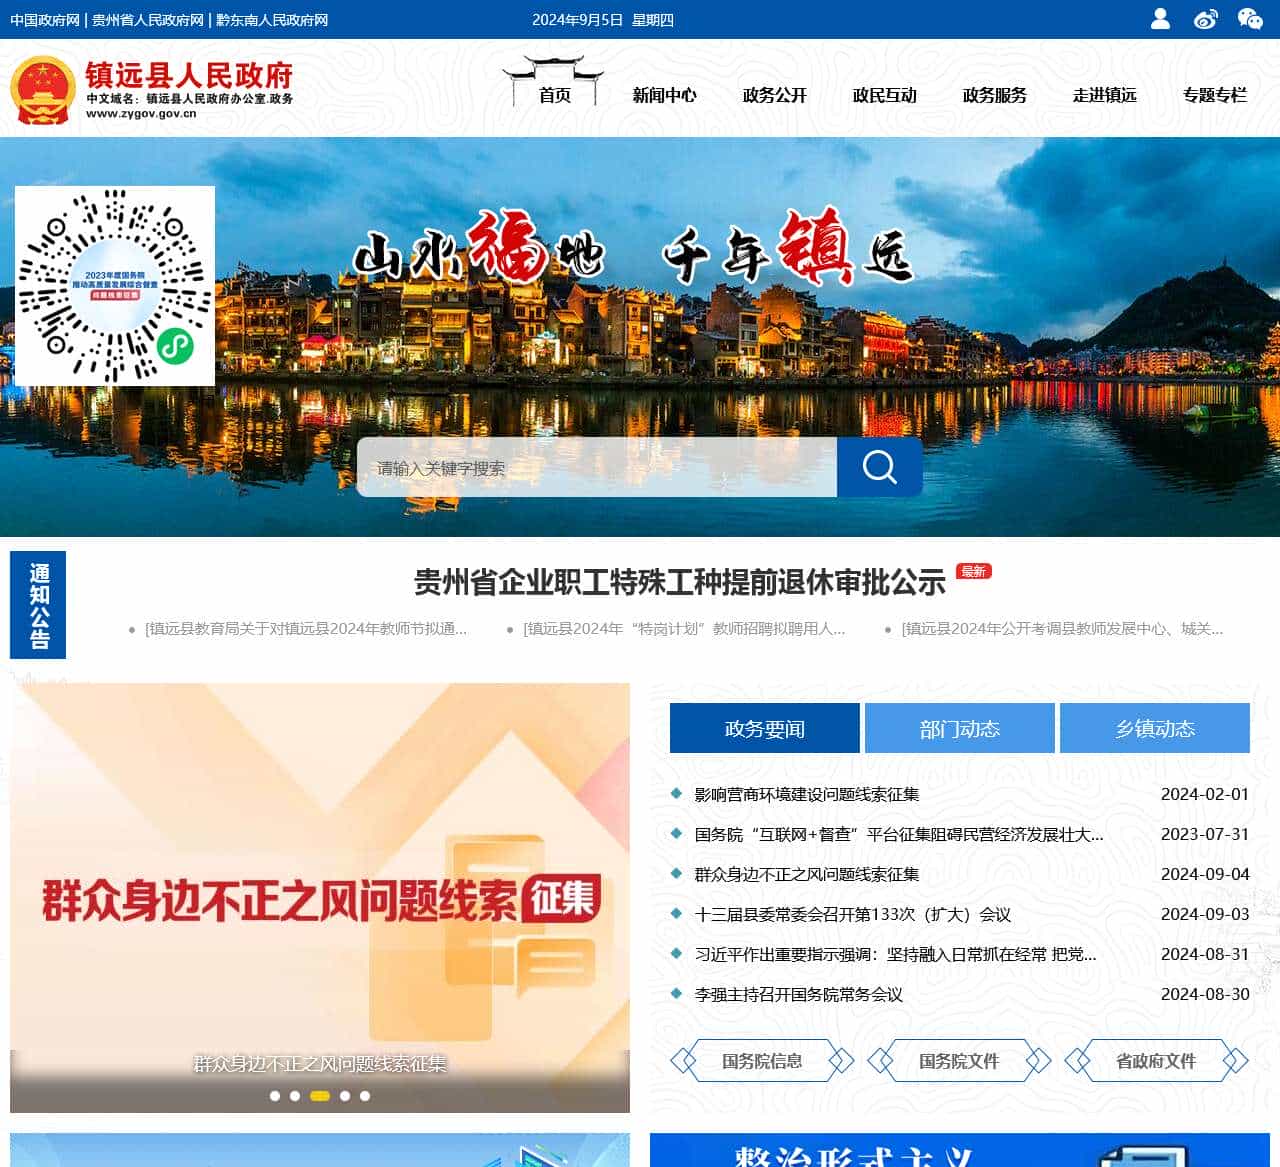Screen dimensions: 1280x1167
Task: Open news 十三届县委常委会召开第133次会议
Action: click(853, 914)
